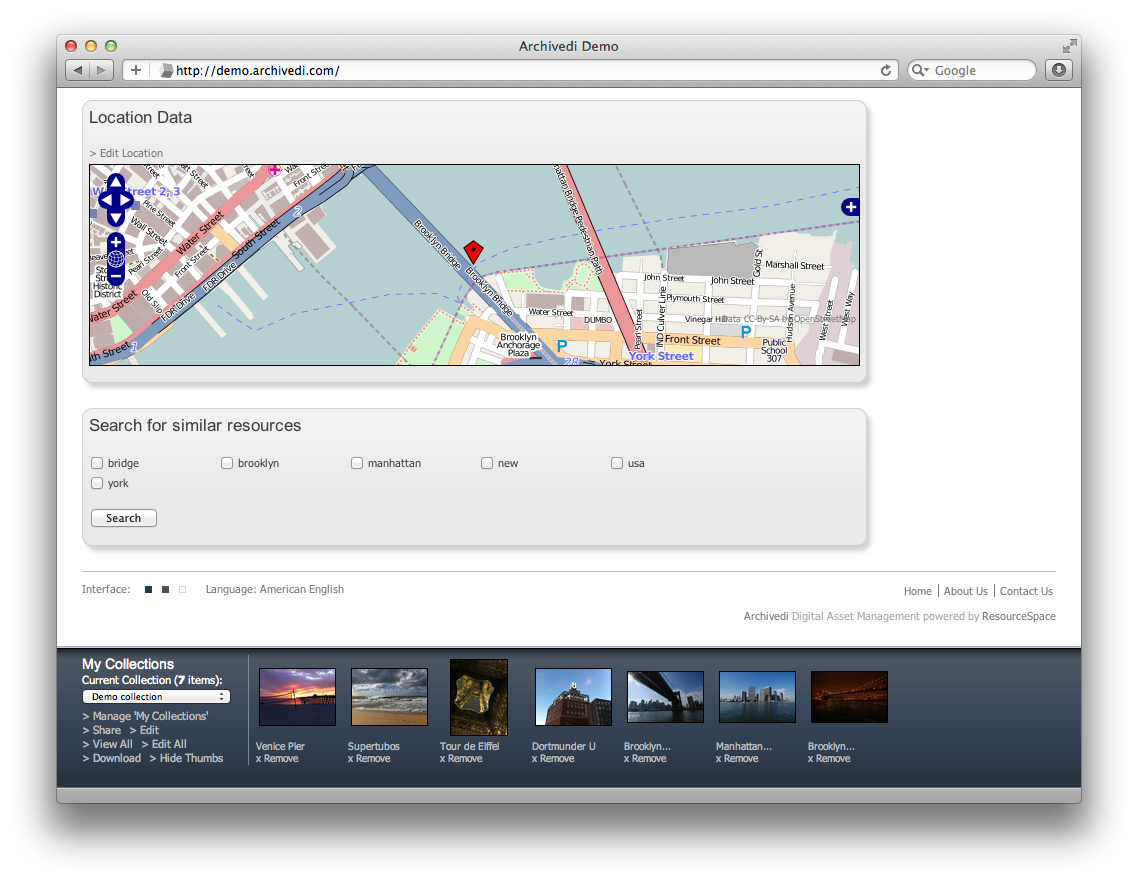Screen dimensions: 1138x882
Task: Select dark gray interface color
Action: click(165, 589)
